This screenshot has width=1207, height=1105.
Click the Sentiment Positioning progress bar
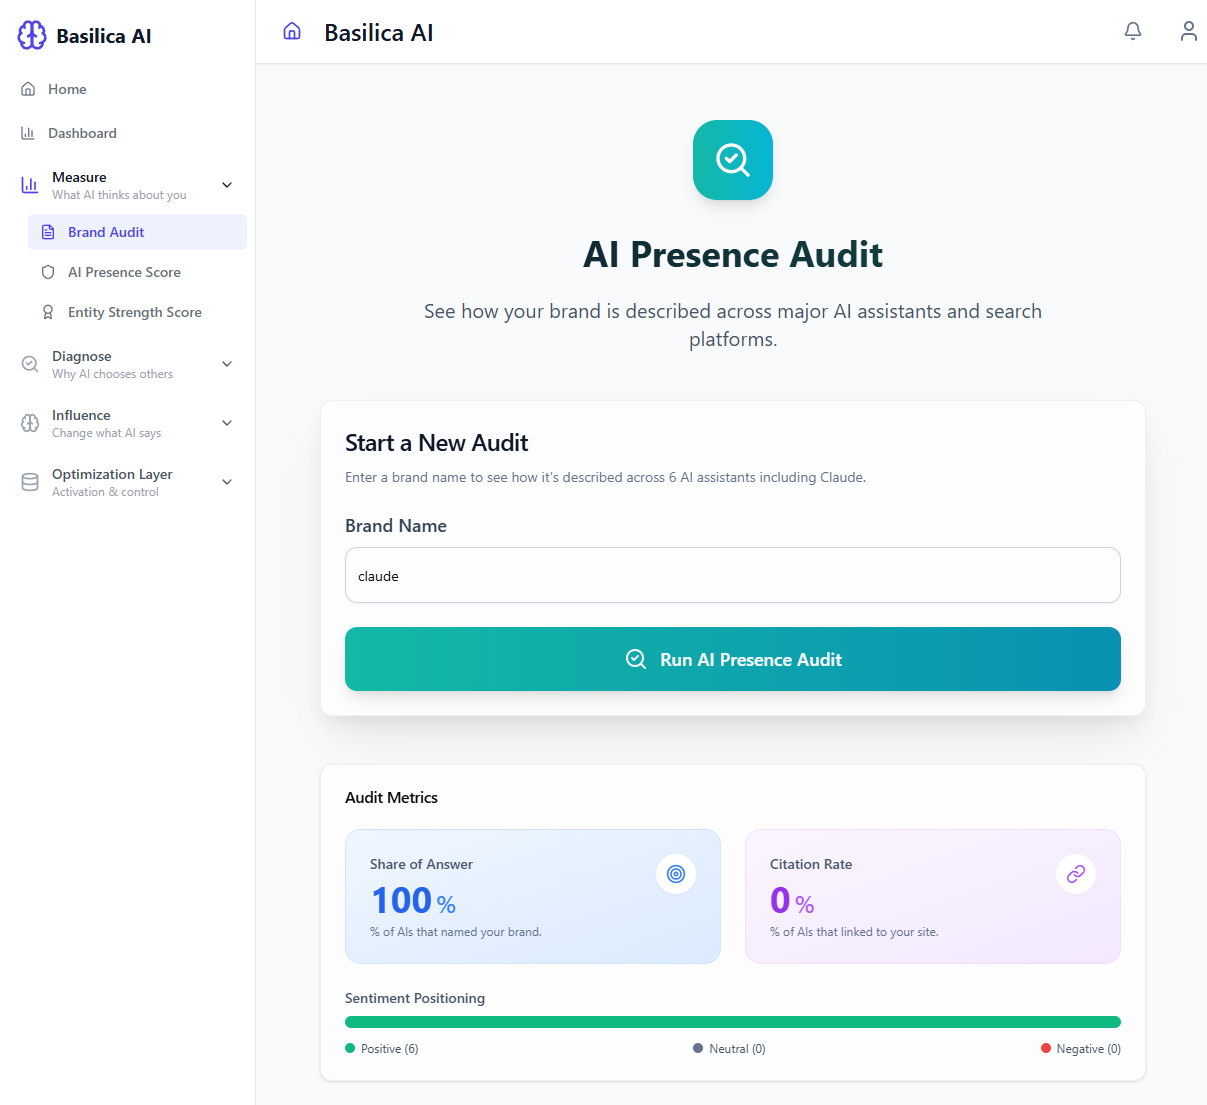click(733, 1021)
